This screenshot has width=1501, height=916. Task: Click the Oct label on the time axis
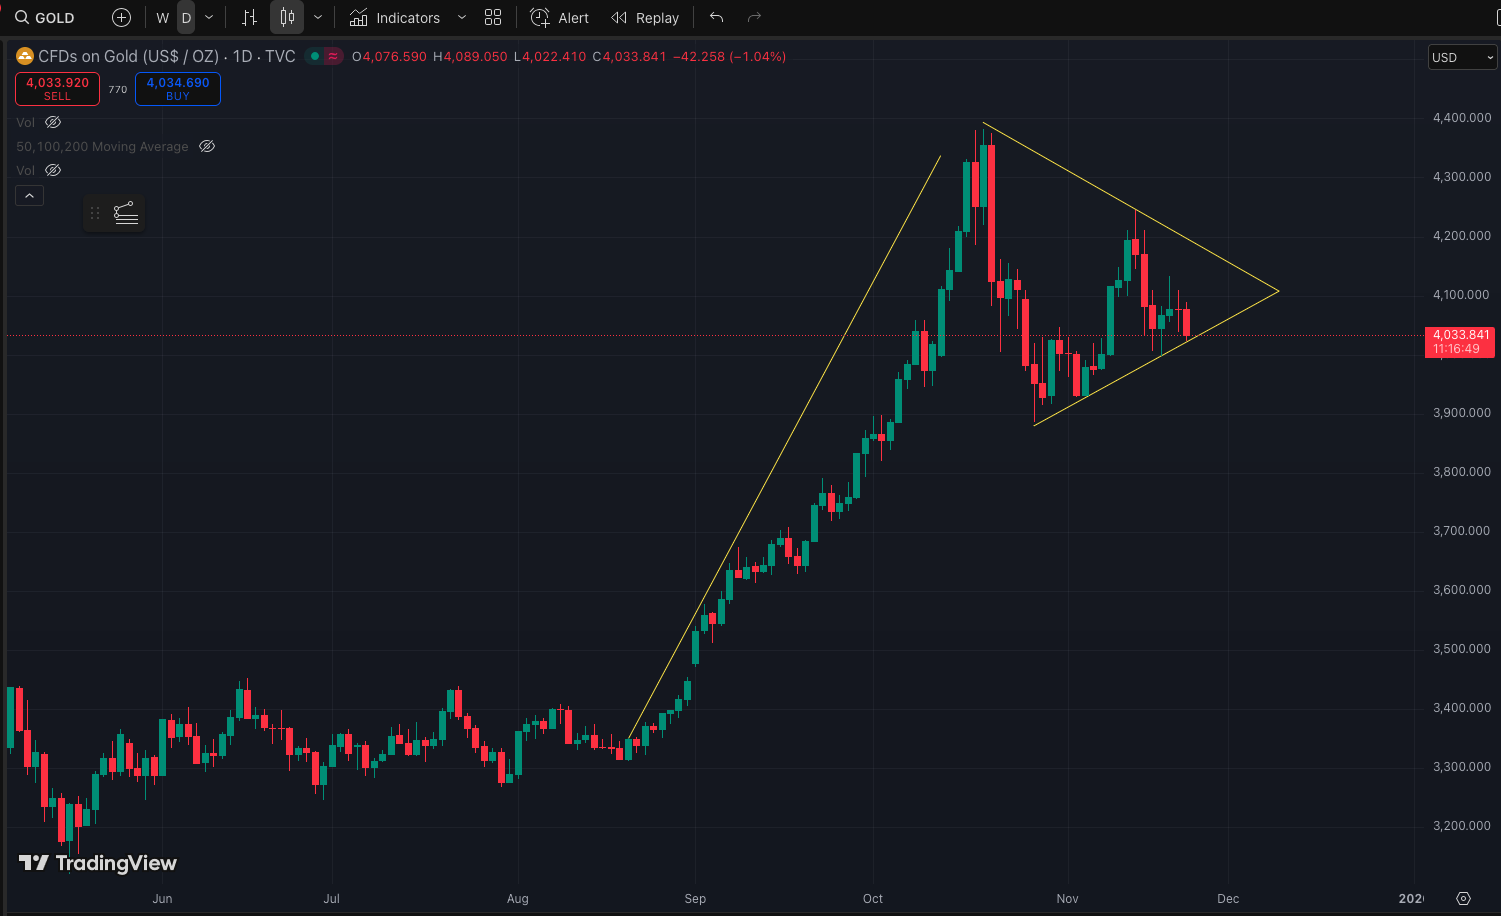pyautogui.click(x=873, y=899)
